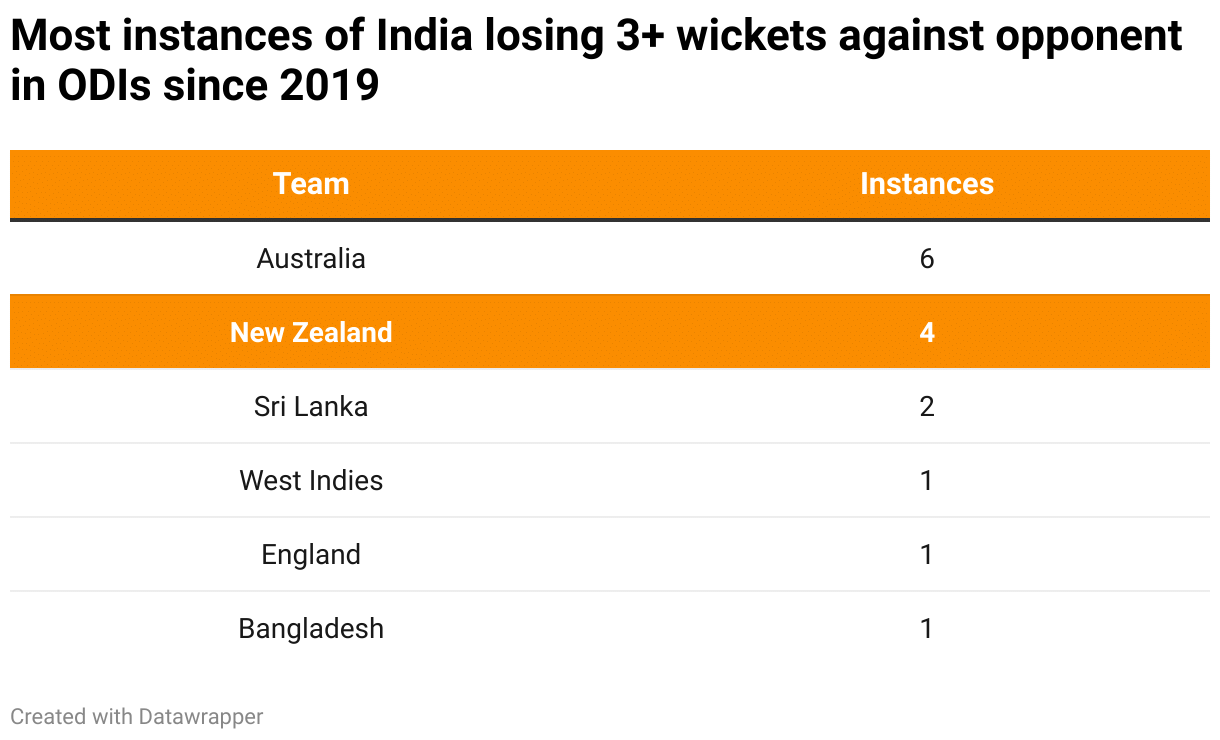This screenshot has width=1220, height=740.
Task: Select the Bangladesh team cell
Action: pos(311,629)
